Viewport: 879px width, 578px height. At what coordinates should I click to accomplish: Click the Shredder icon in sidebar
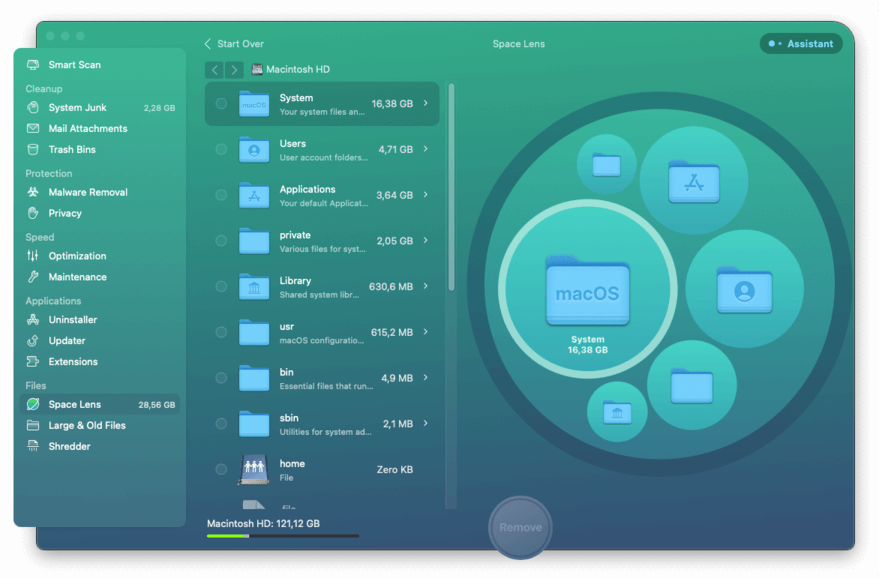coord(33,446)
